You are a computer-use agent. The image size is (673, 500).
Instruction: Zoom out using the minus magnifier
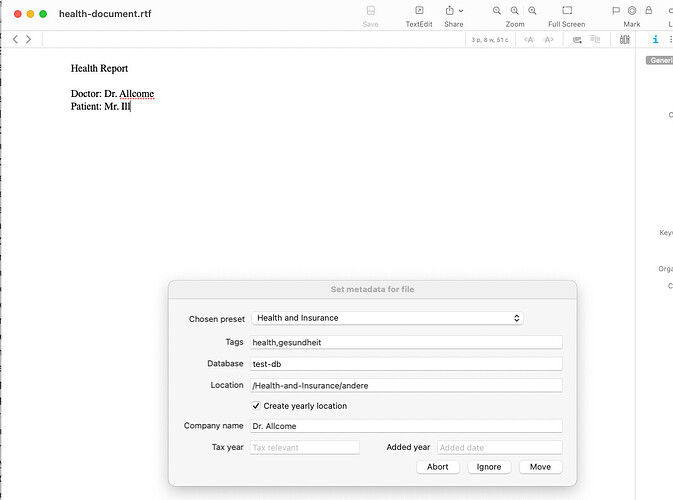(x=497, y=11)
